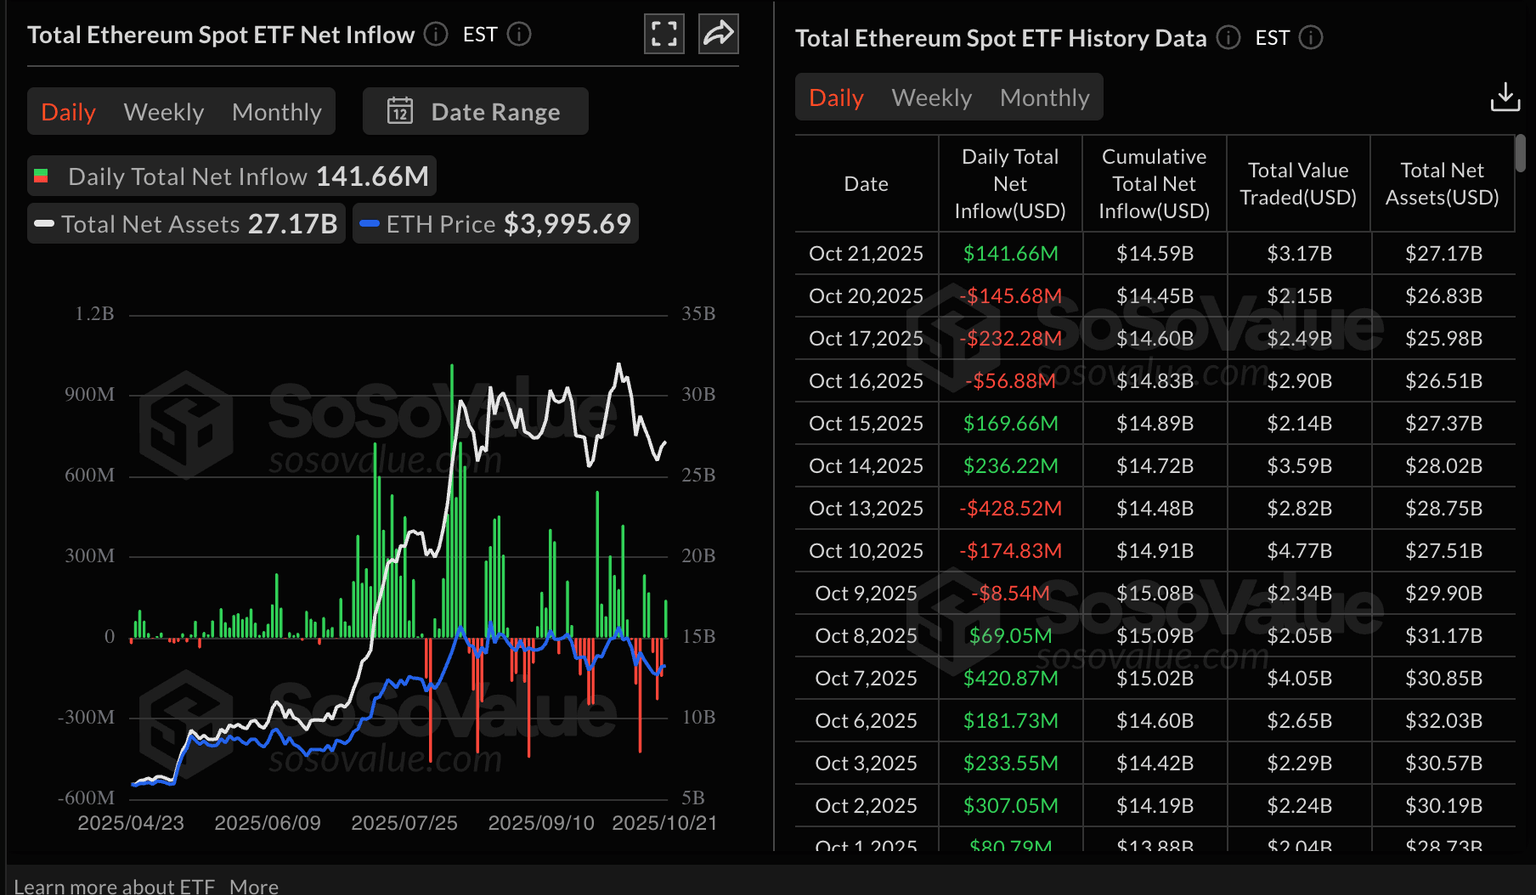
Task: Select Weekly tab in History Data
Action: (931, 98)
